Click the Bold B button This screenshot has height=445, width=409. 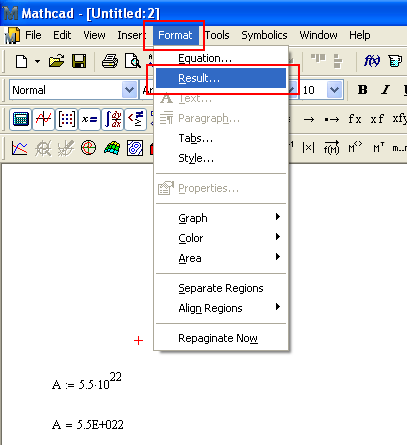[x=362, y=90]
